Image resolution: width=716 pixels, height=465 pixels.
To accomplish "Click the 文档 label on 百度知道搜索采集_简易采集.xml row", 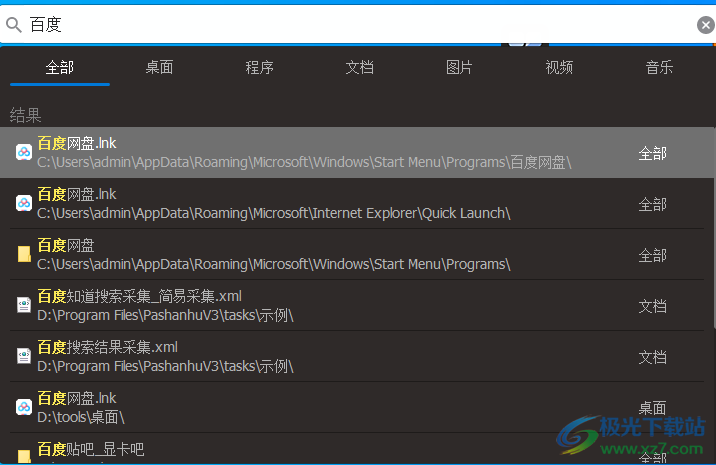I will tap(653, 306).
